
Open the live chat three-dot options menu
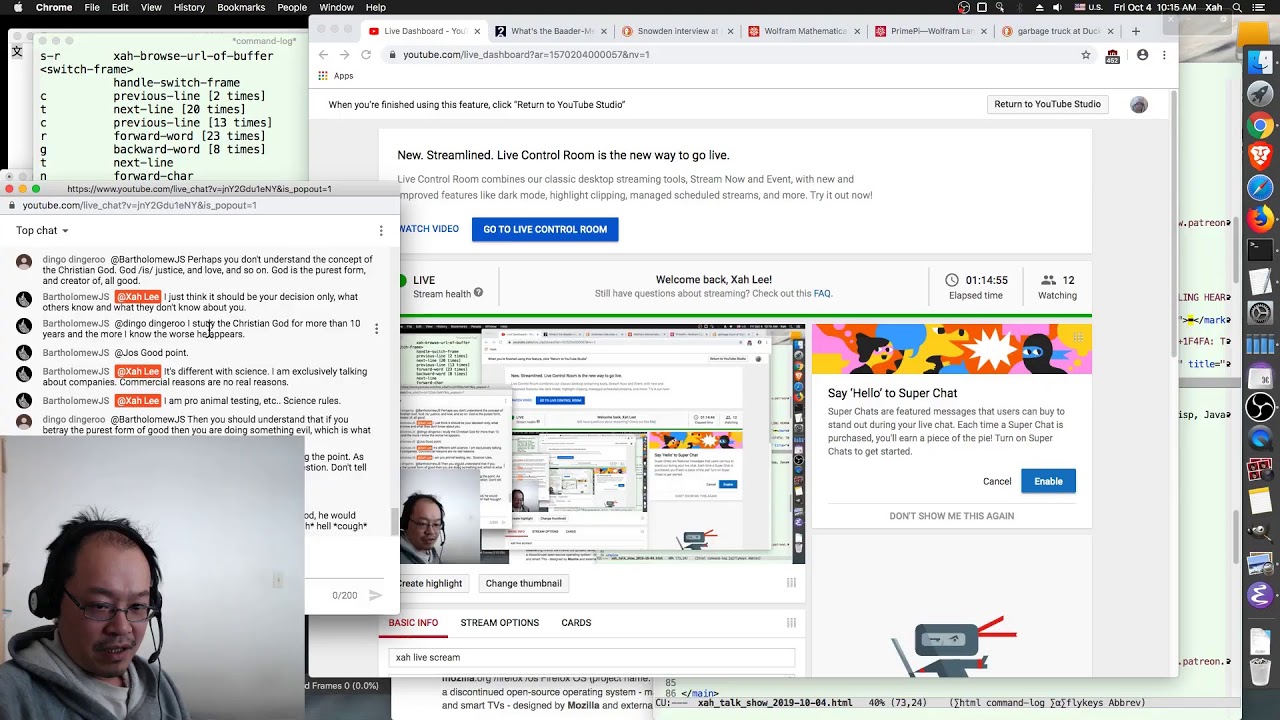381,231
